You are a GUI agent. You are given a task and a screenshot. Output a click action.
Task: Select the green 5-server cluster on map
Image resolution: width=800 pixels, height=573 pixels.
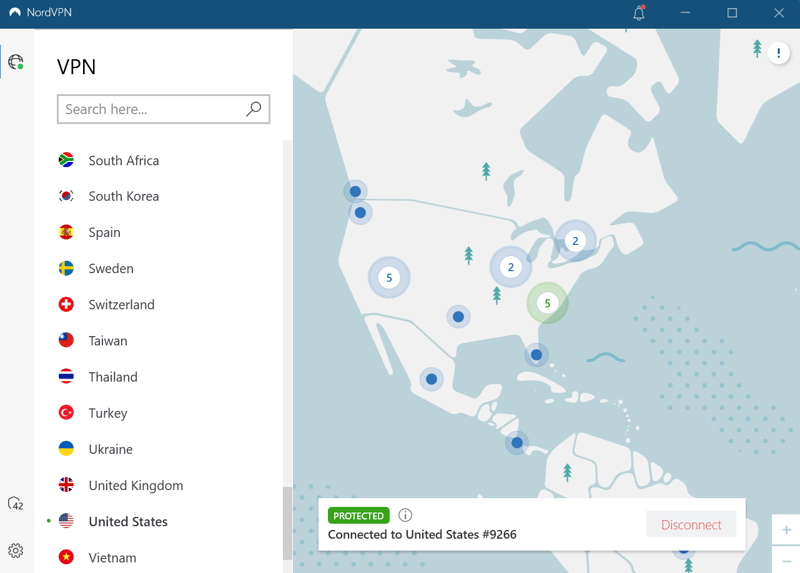(x=547, y=304)
